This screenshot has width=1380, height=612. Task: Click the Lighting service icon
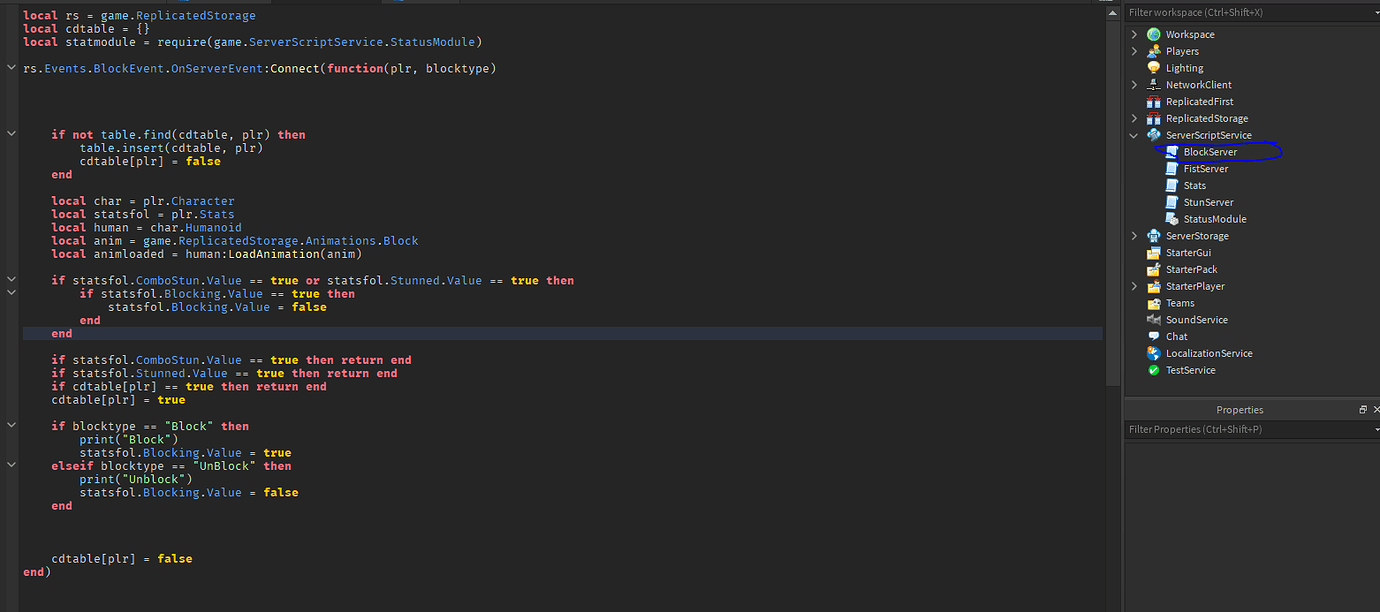coord(1152,67)
